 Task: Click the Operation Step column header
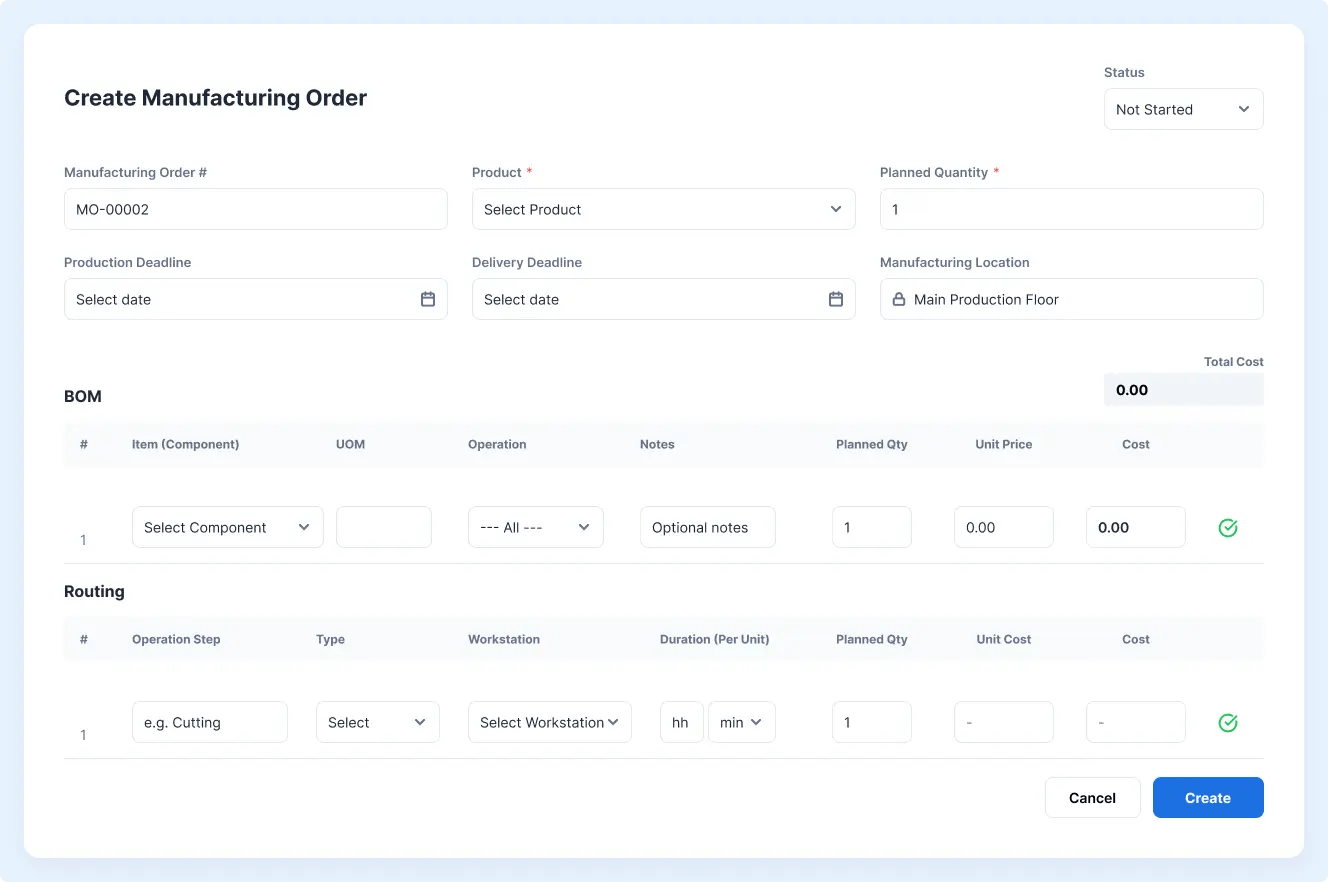coord(176,639)
